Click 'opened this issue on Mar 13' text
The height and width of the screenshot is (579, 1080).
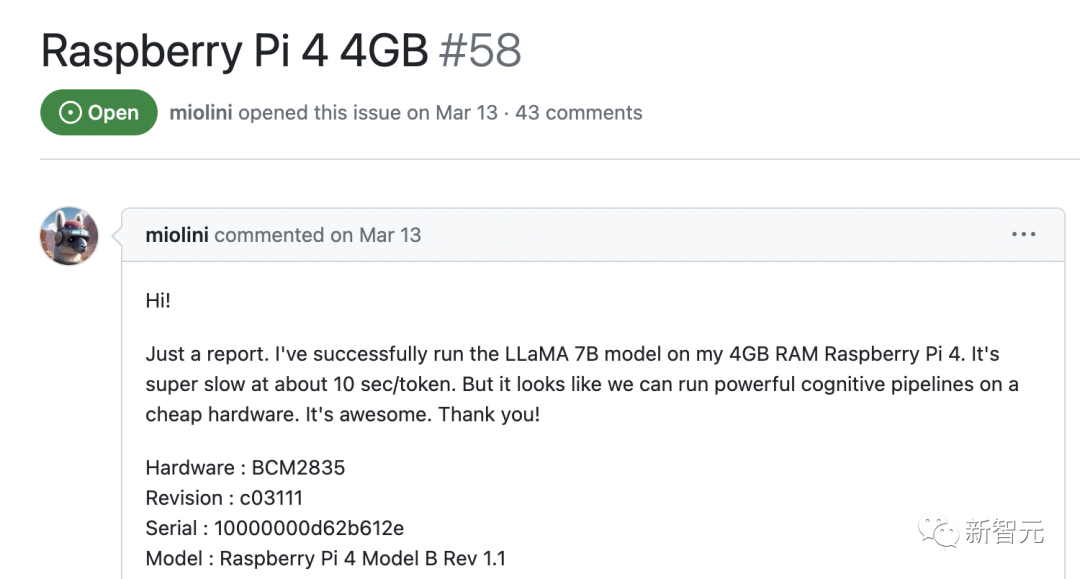pyautogui.click(x=368, y=113)
